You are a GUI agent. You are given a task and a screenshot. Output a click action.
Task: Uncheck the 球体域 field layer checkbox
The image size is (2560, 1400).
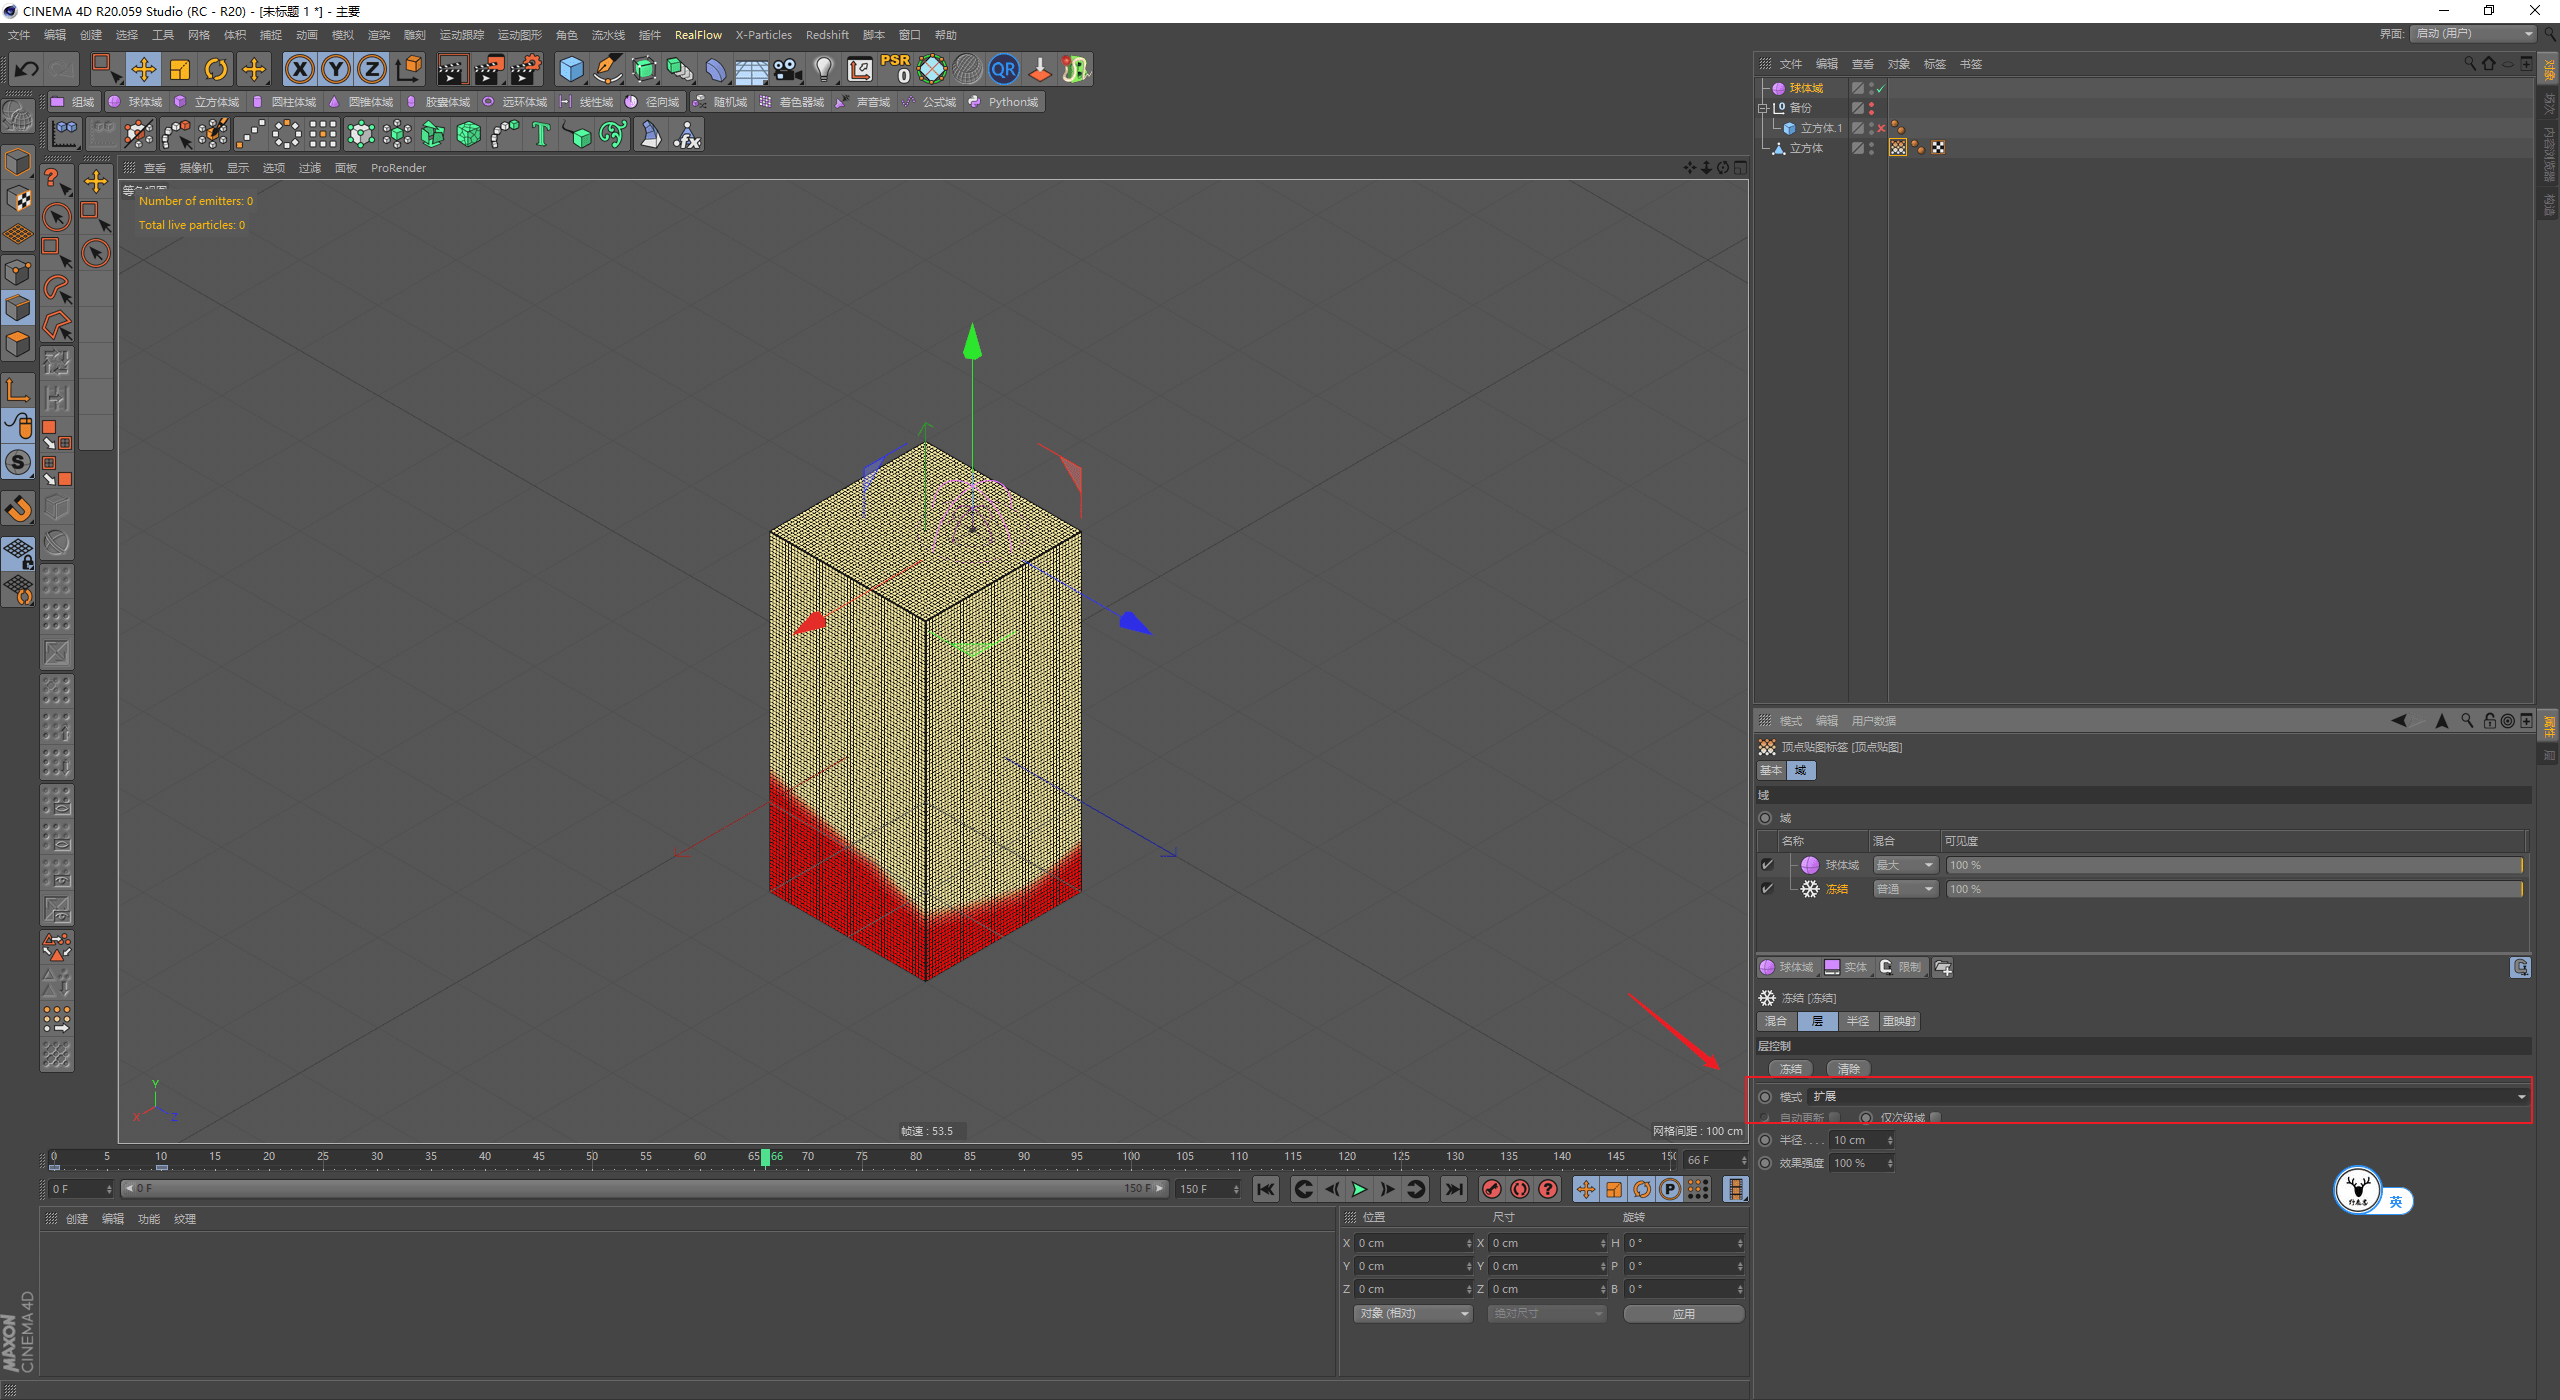pyautogui.click(x=1767, y=865)
